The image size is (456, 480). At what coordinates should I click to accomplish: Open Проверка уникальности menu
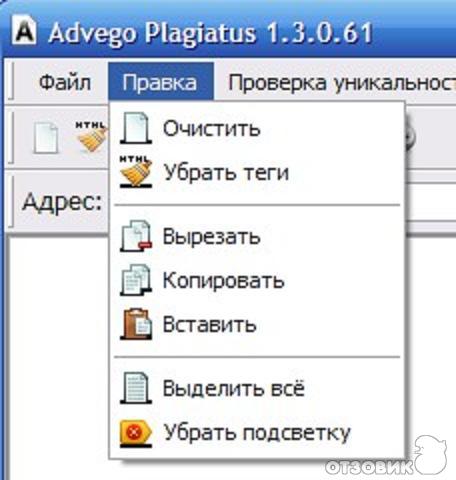tap(342, 82)
